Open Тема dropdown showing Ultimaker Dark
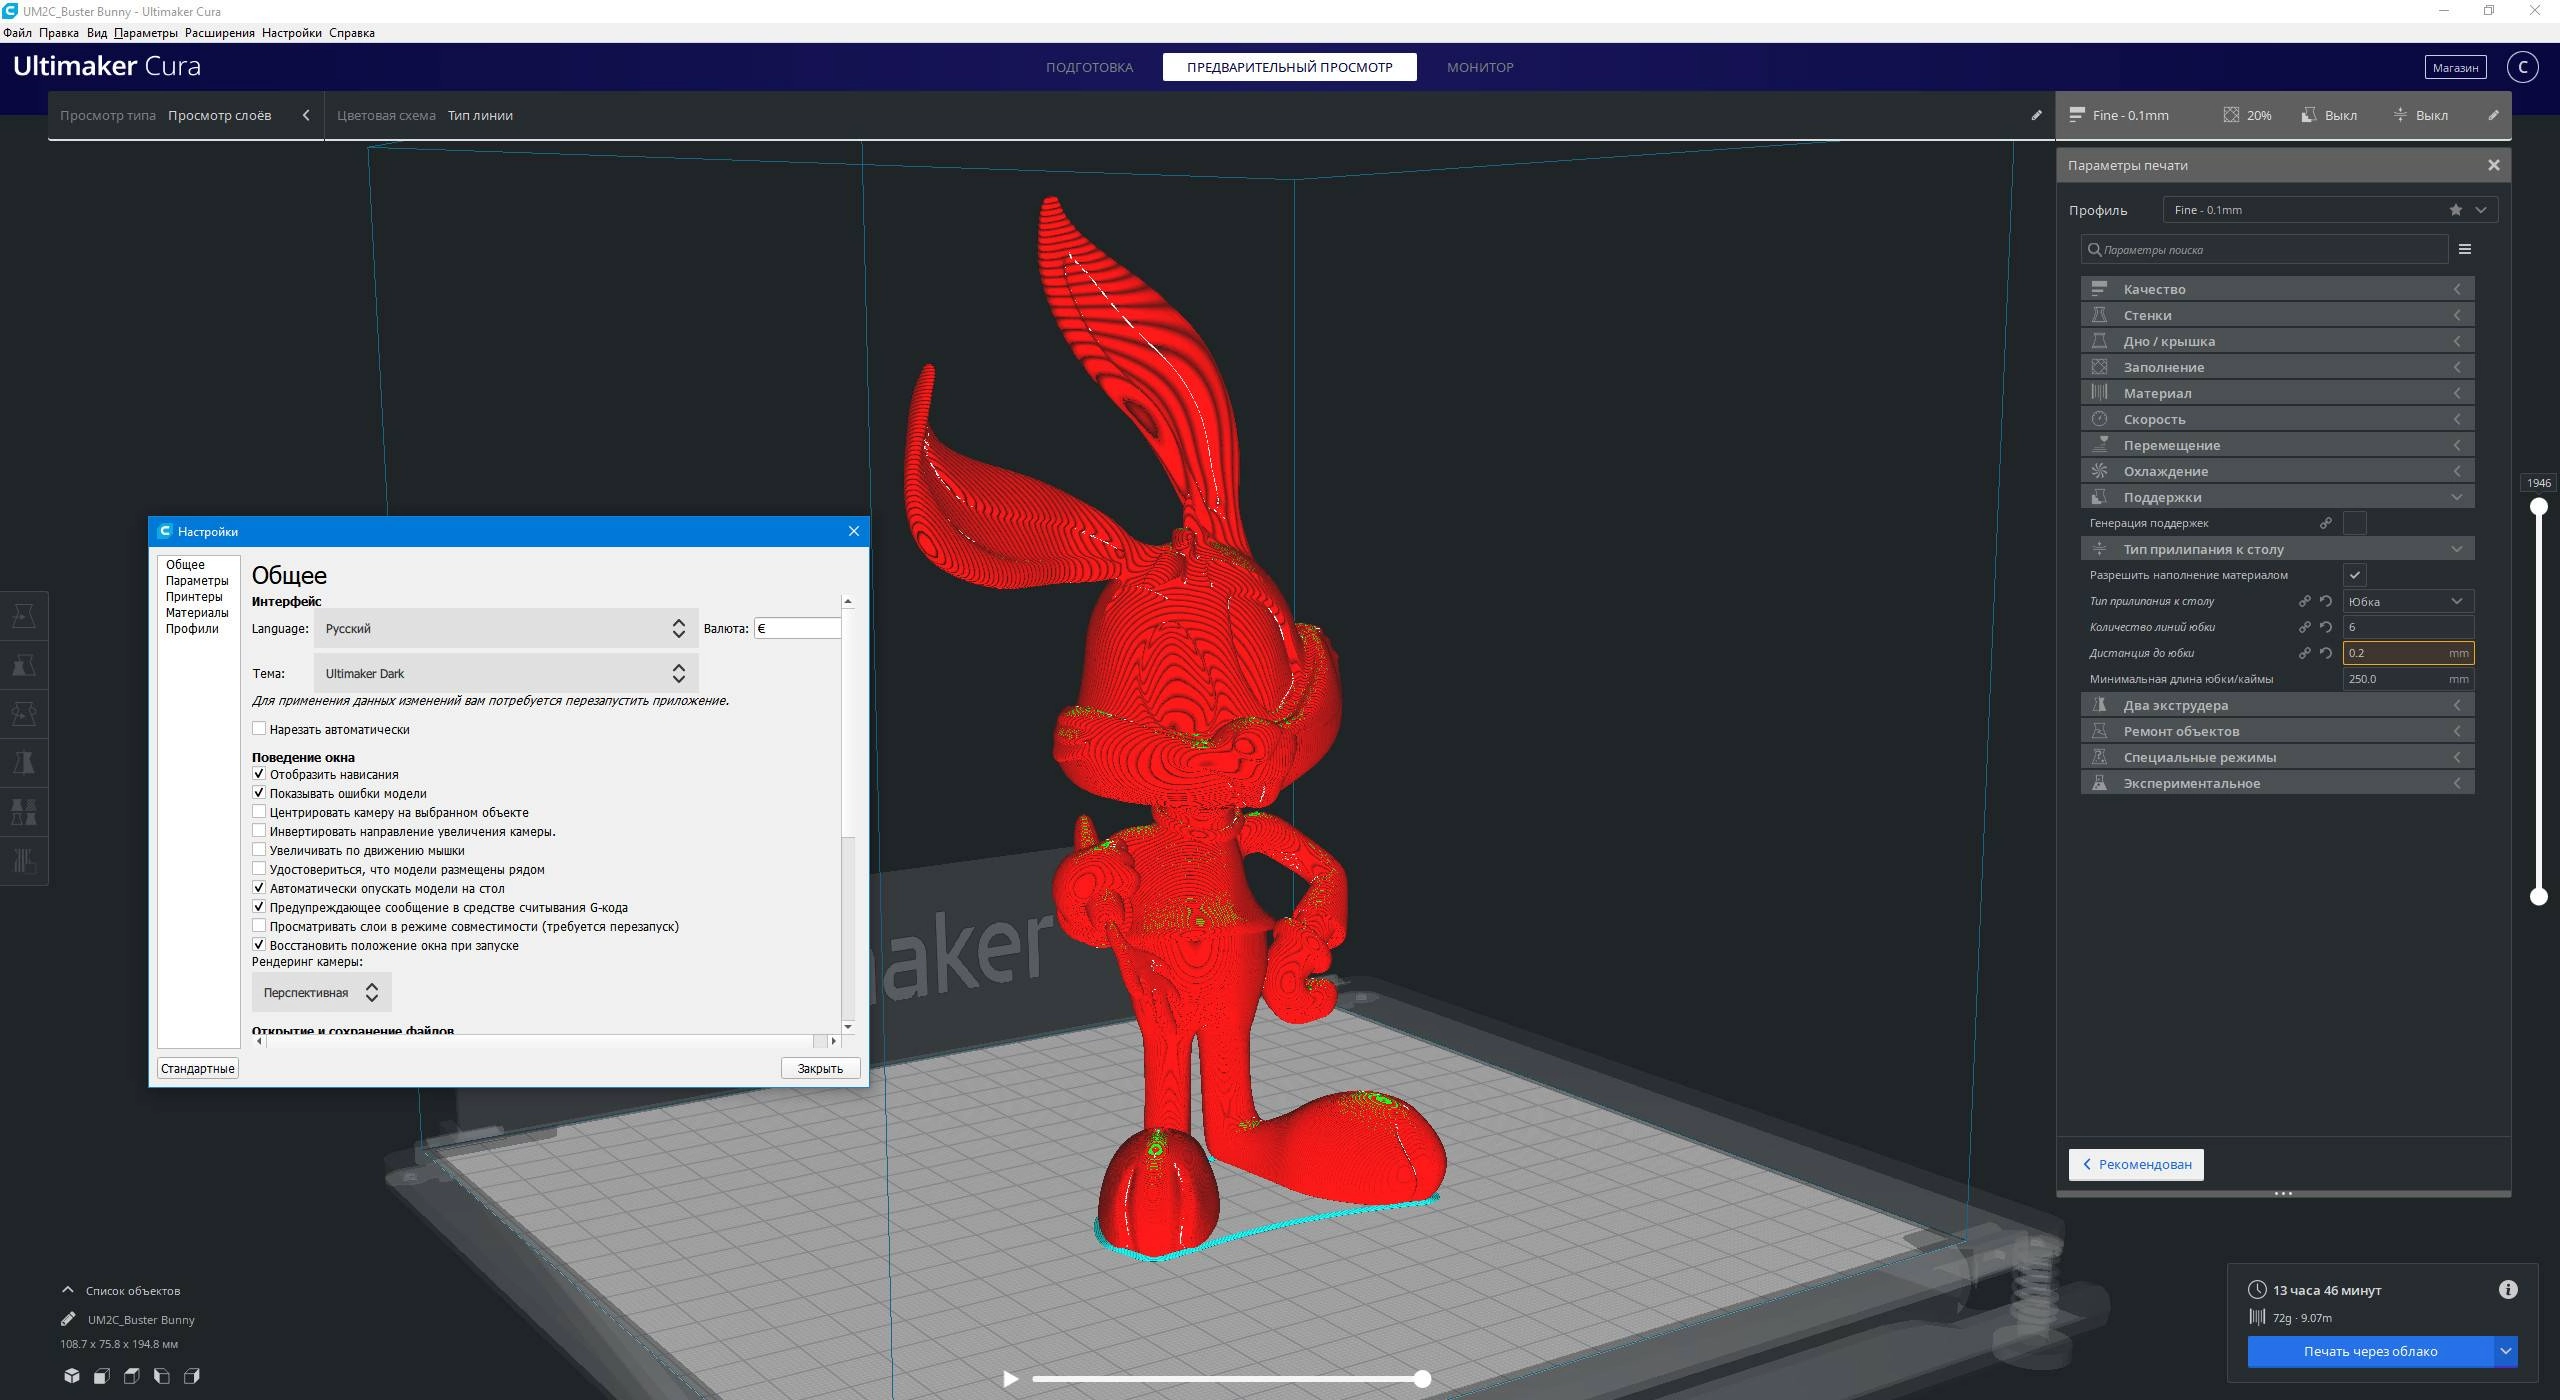2560x1400 pixels. coord(506,673)
